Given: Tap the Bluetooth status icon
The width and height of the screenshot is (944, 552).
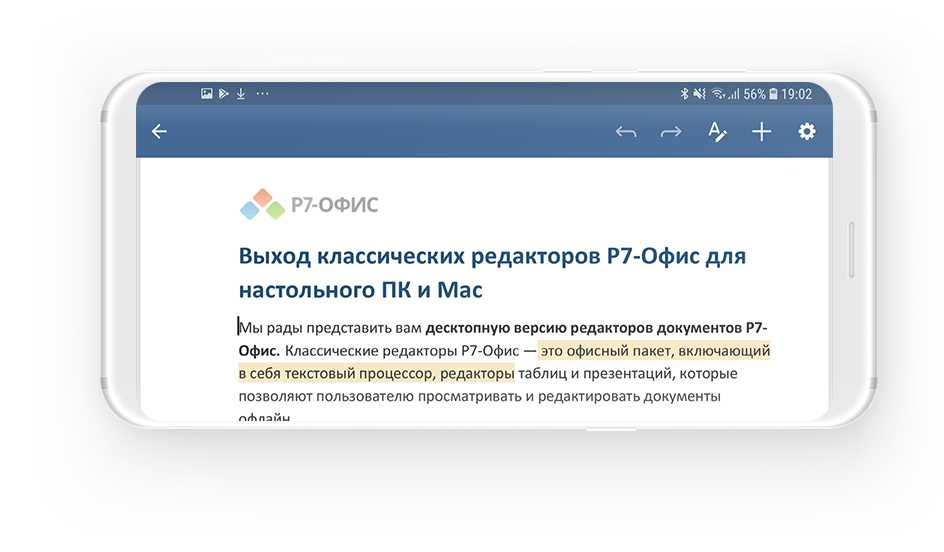Looking at the screenshot, I should click(x=685, y=94).
